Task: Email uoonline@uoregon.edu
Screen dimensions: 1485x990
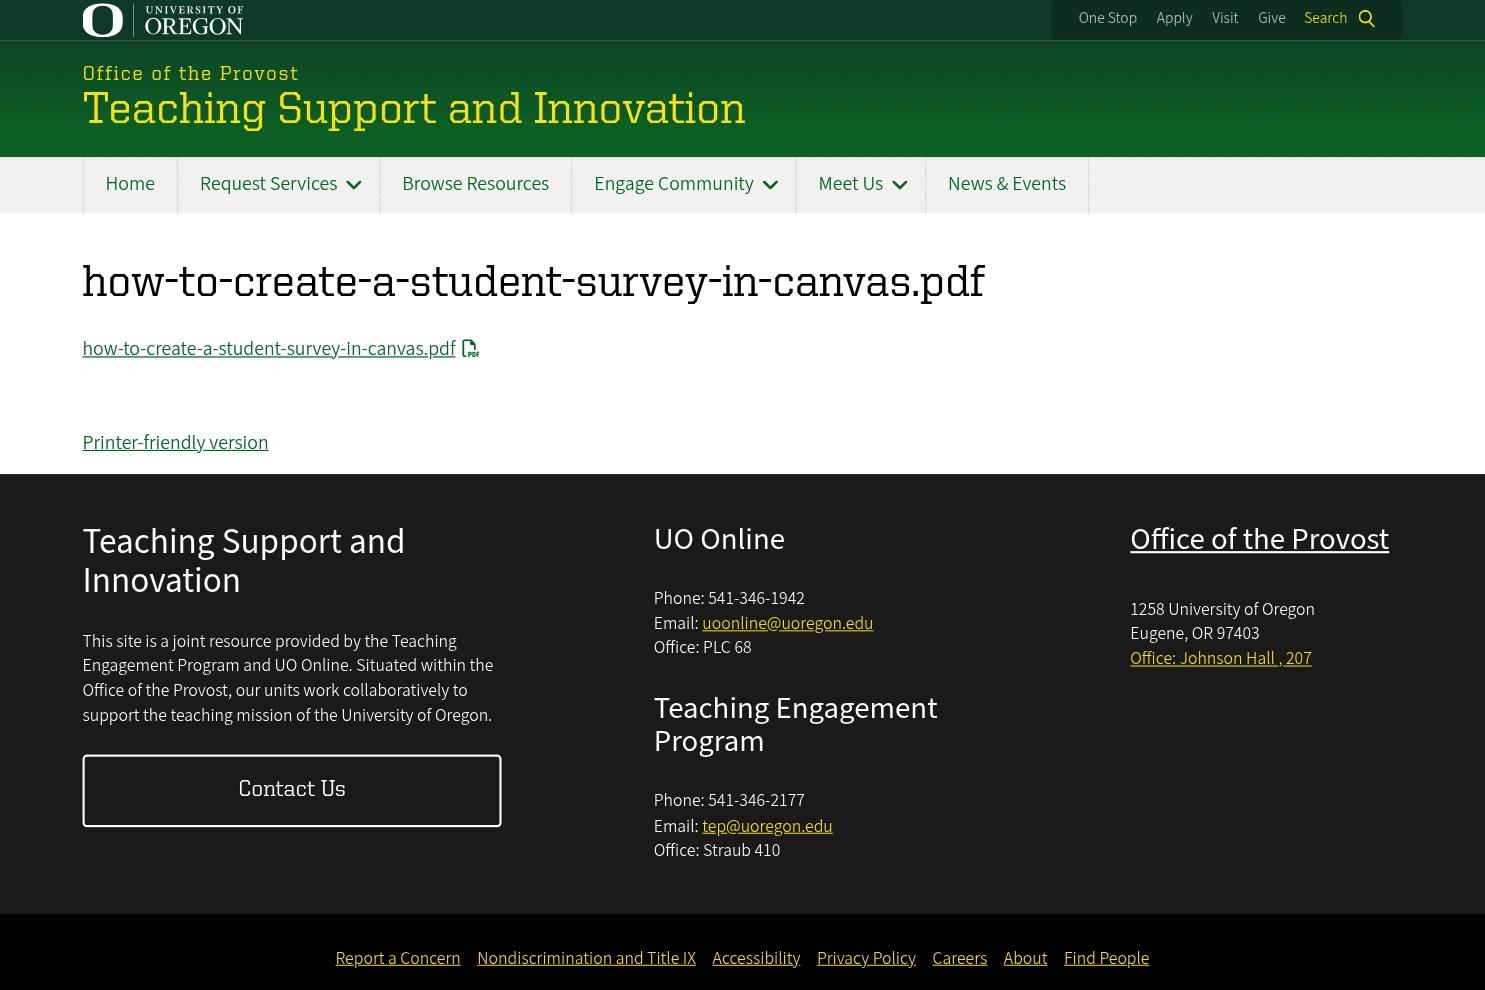Action: coord(787,623)
